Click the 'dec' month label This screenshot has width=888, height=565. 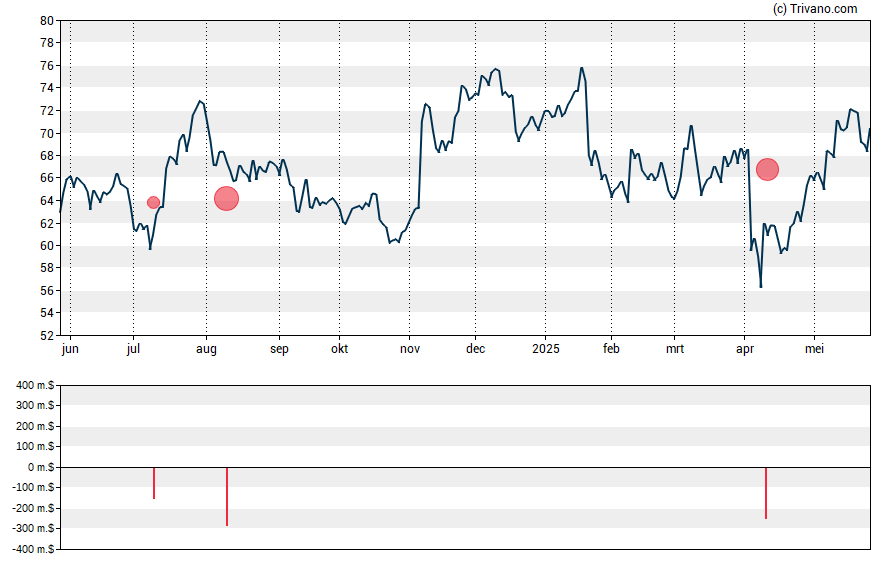(476, 349)
